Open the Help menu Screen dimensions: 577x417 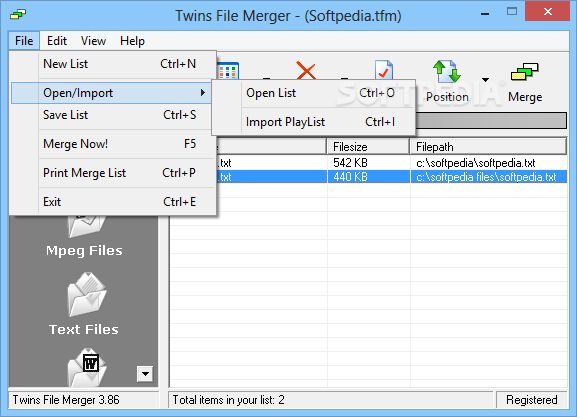132,40
